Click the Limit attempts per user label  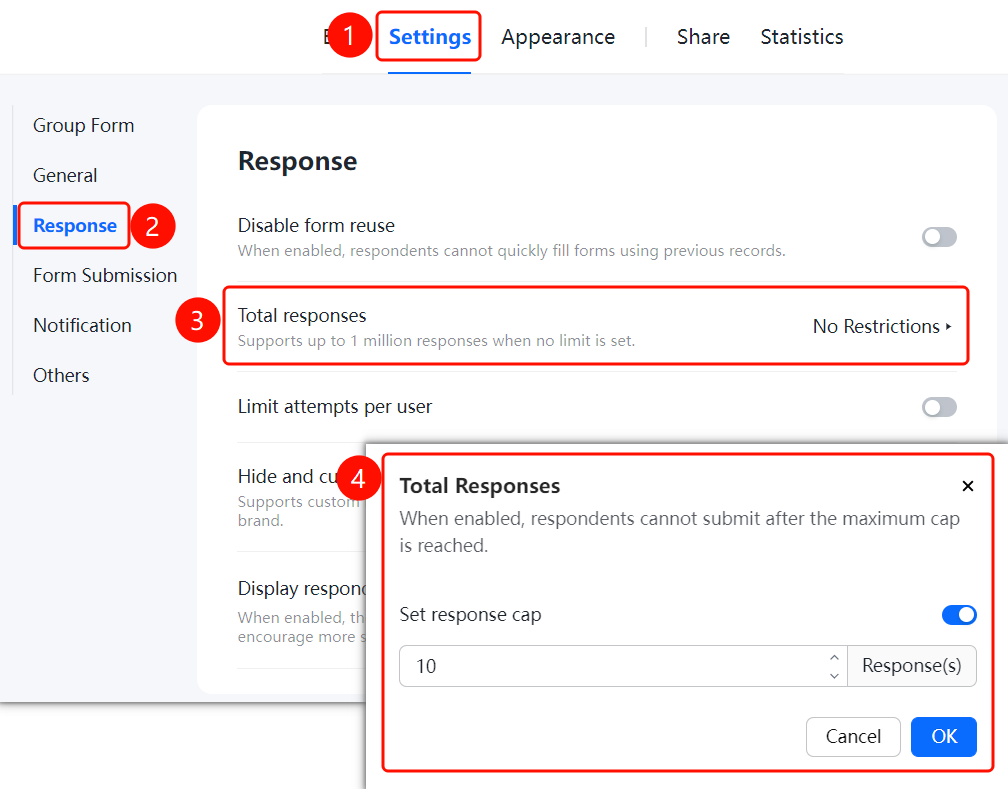coord(334,406)
